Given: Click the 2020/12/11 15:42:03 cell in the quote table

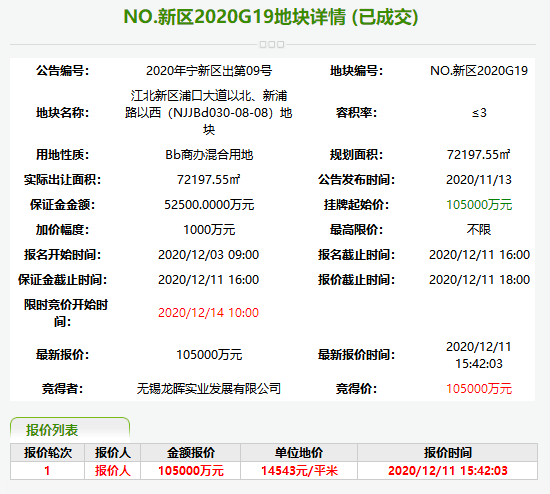Looking at the screenshot, I should tap(448, 471).
